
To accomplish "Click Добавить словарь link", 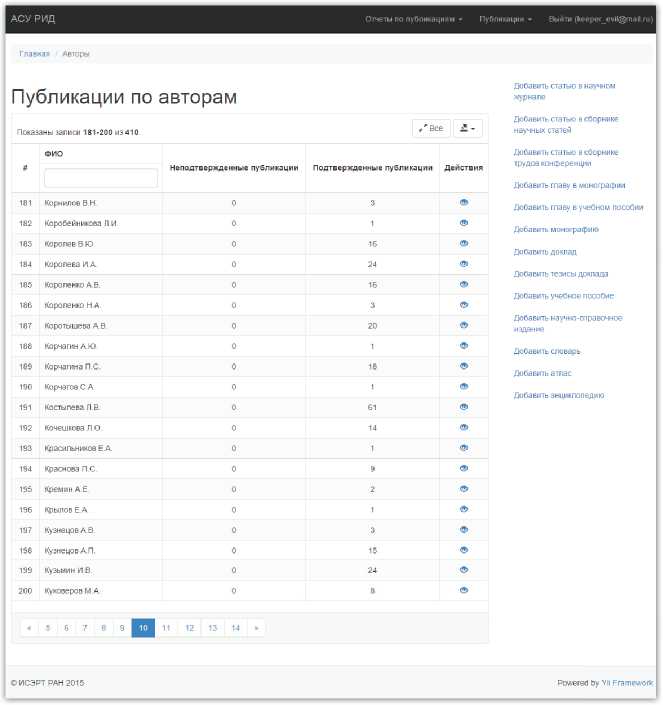I will pos(547,351).
